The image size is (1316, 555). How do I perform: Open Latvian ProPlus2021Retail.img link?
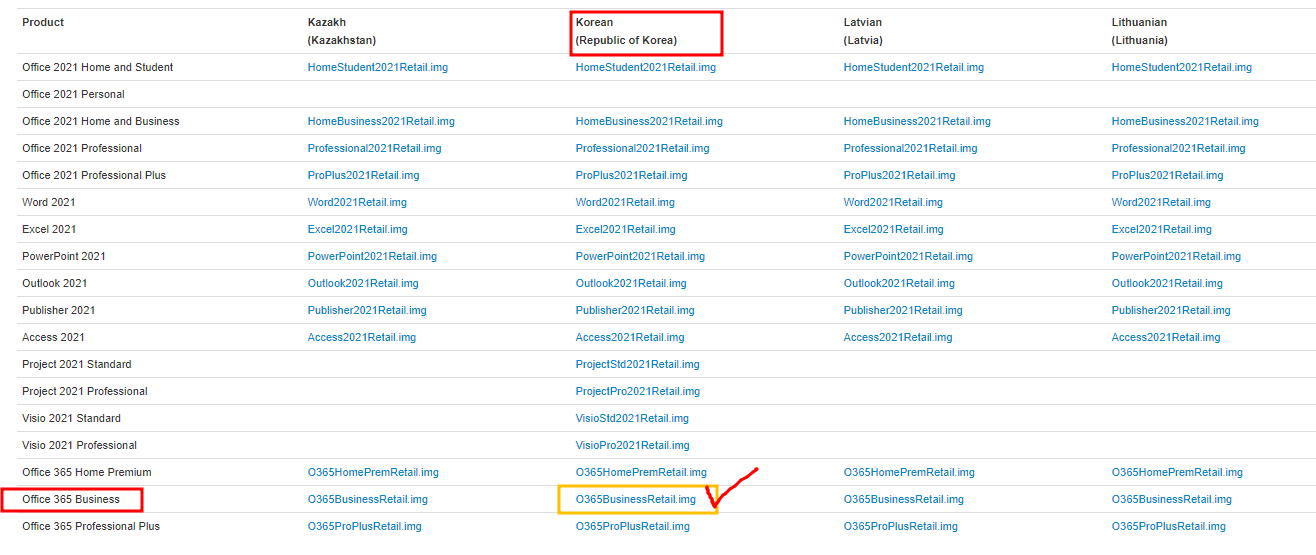[x=900, y=175]
